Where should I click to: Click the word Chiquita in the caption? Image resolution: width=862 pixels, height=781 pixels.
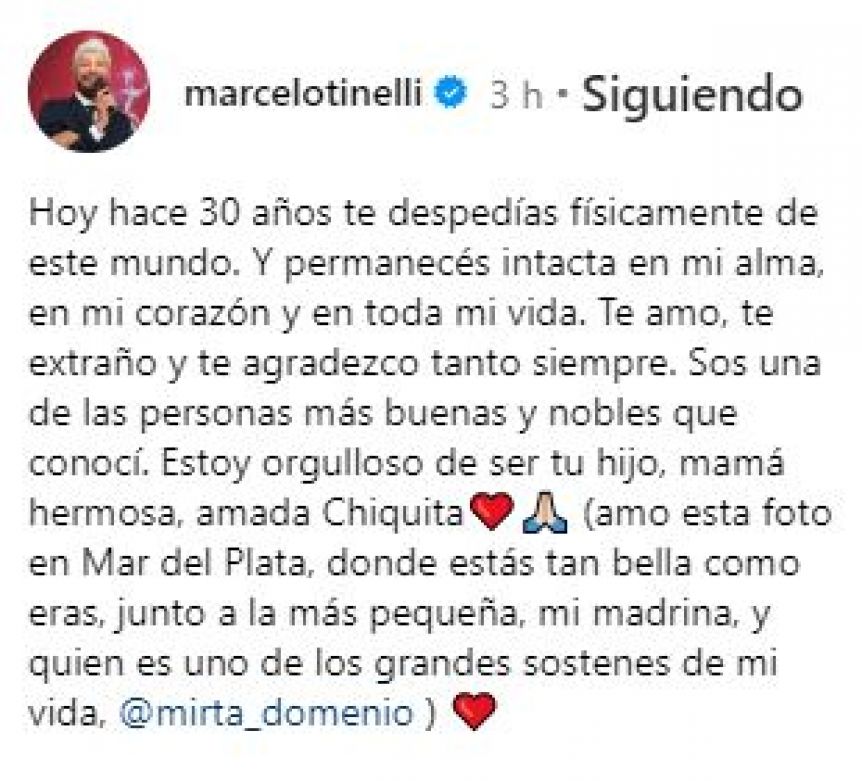tap(394, 514)
